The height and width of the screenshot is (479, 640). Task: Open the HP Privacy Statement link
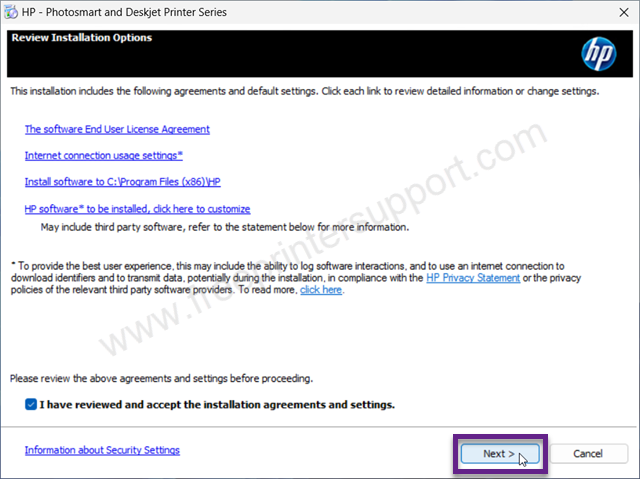pos(473,278)
